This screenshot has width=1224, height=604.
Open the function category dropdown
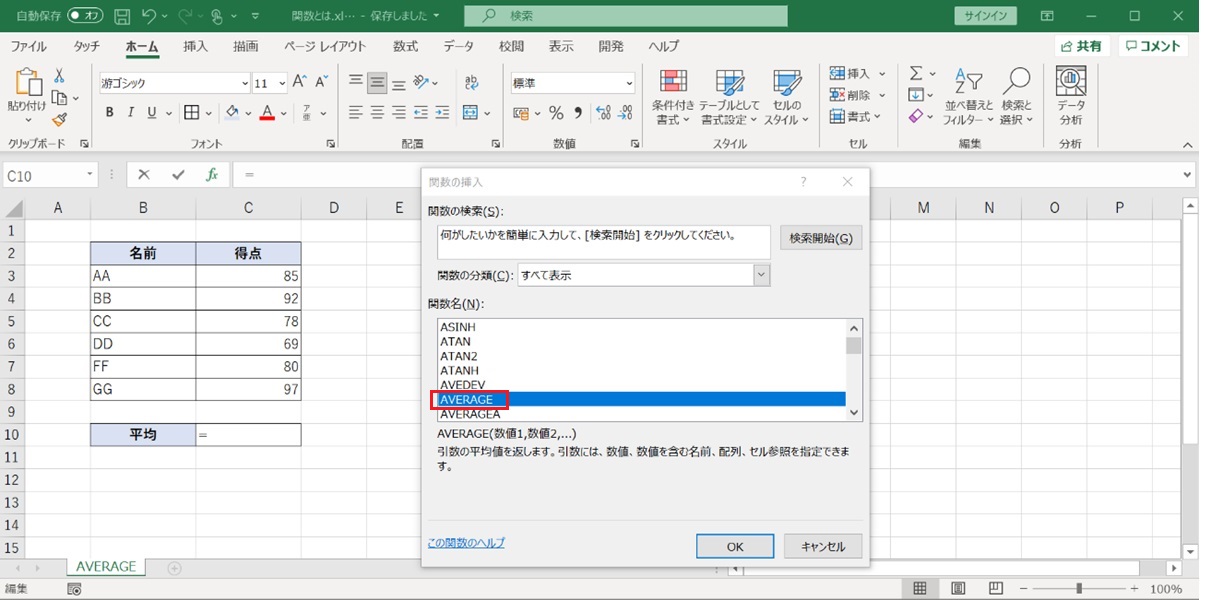tap(761, 275)
